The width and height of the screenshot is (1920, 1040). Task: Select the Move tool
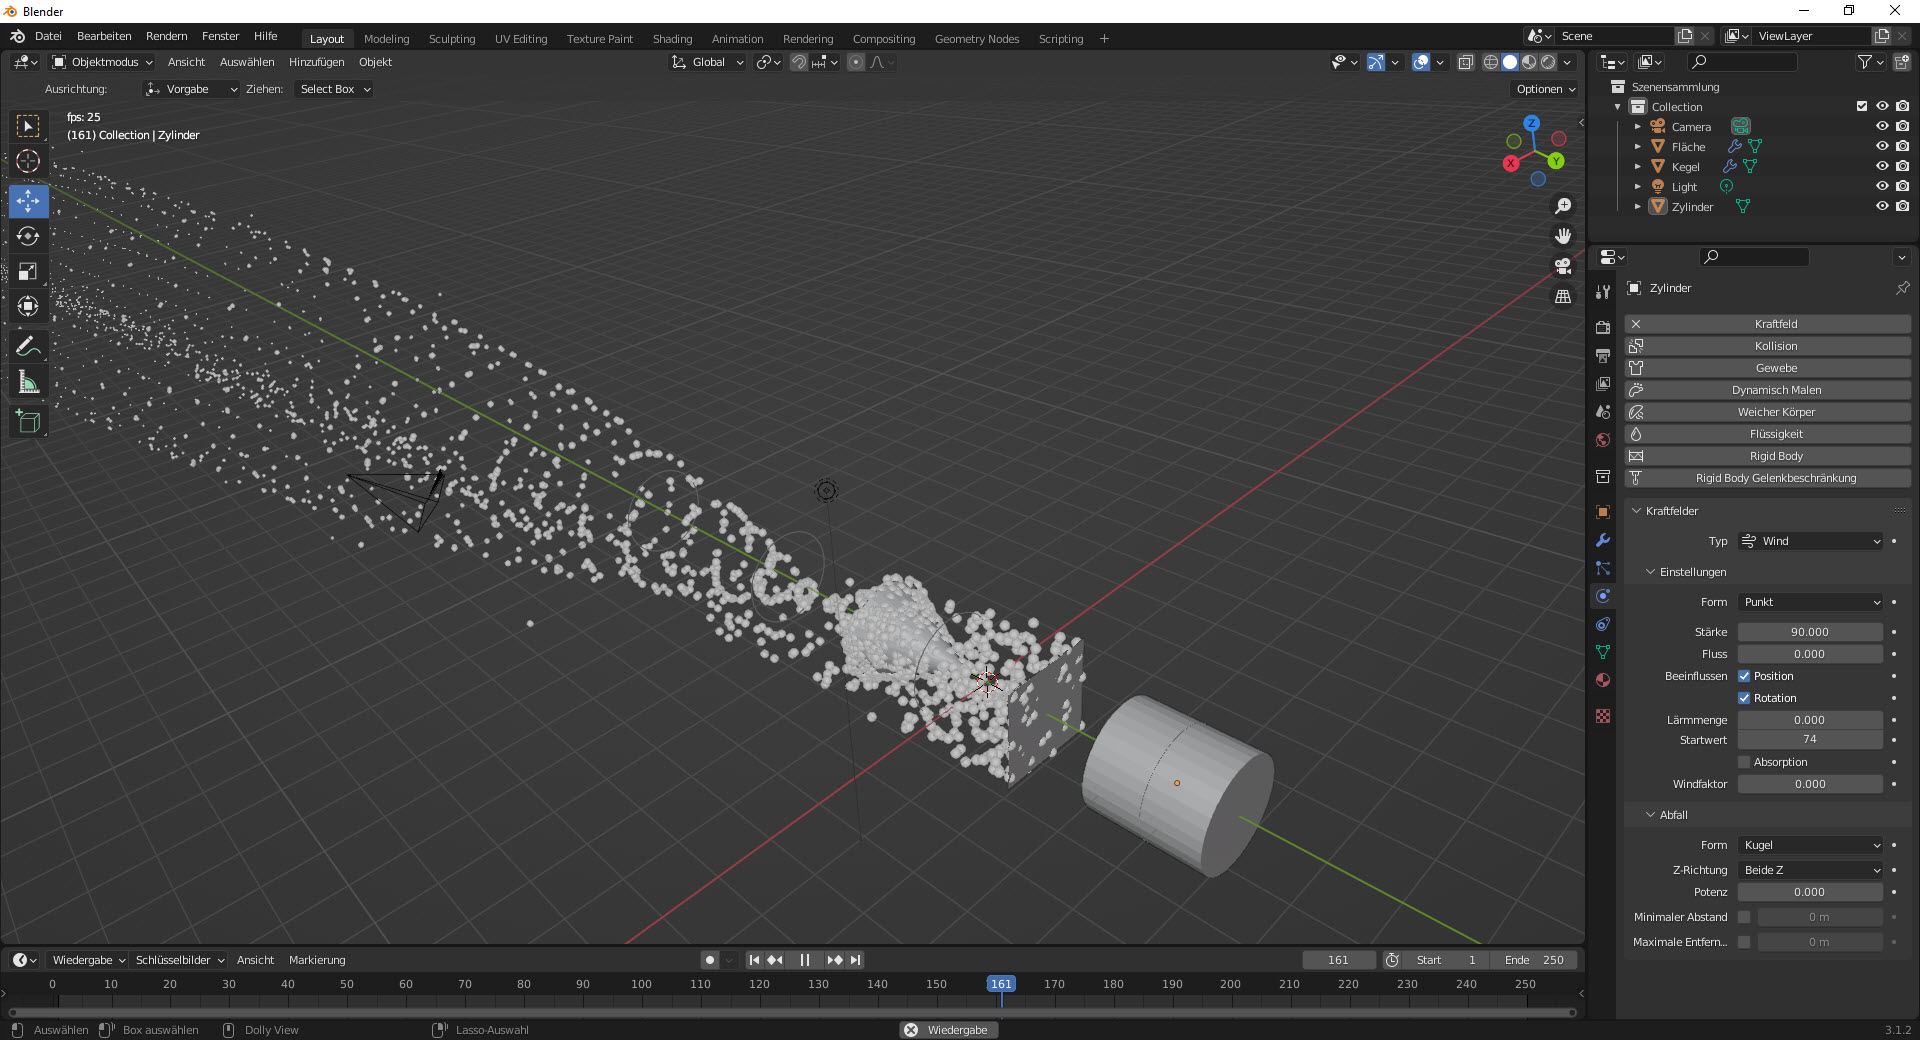coord(28,201)
